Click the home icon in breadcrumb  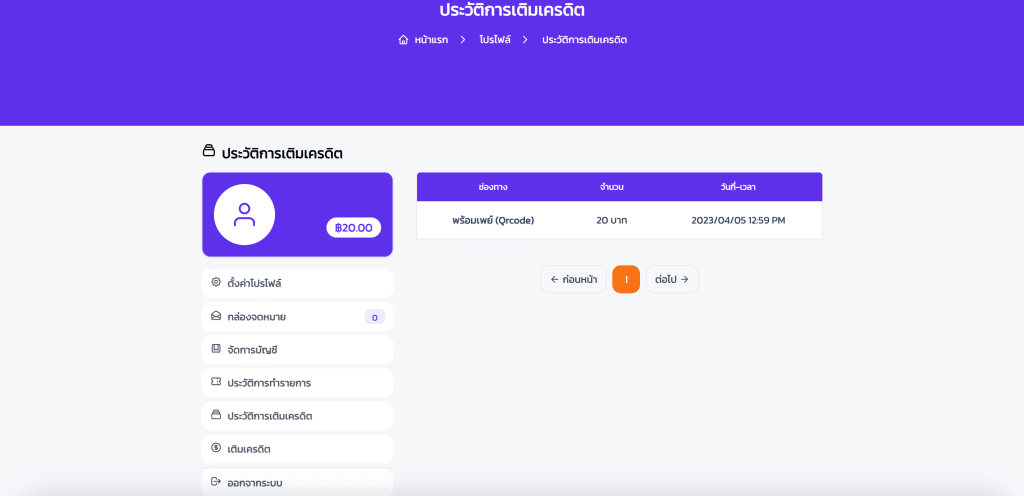[403, 40]
